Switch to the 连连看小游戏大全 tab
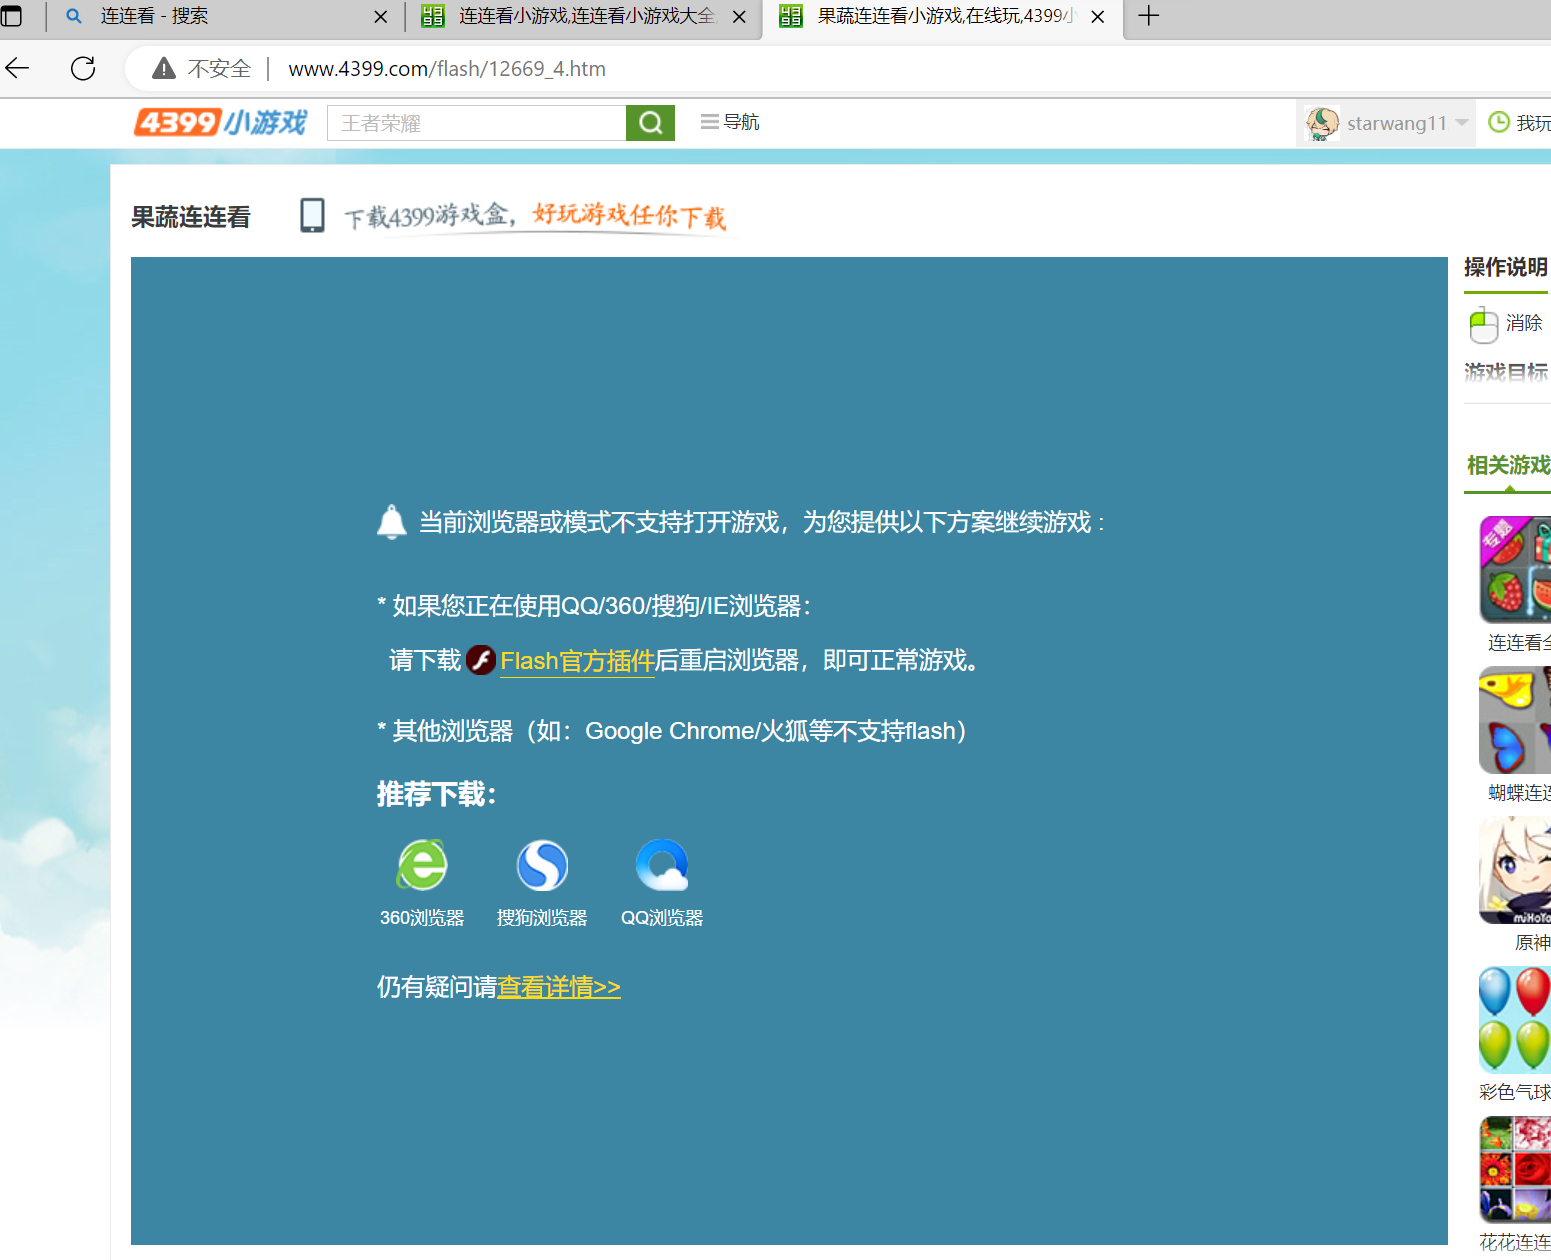This screenshot has height=1260, width=1551. click(583, 17)
